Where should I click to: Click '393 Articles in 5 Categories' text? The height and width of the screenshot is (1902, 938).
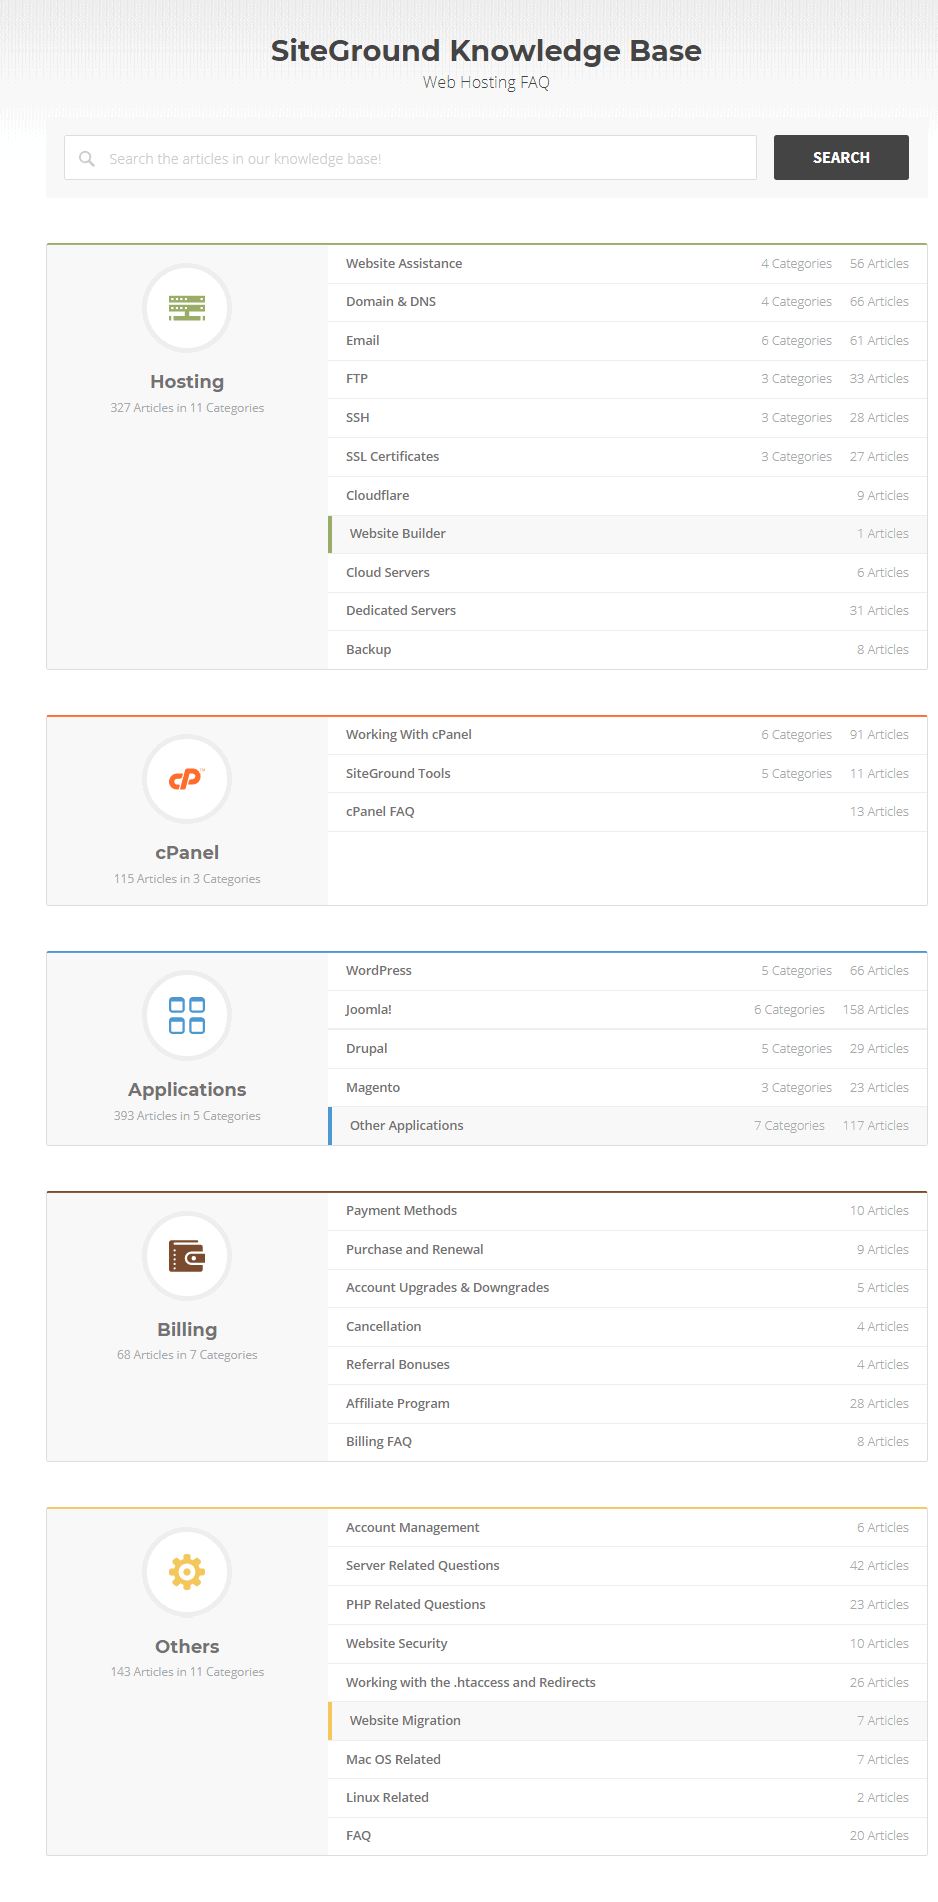(187, 1116)
